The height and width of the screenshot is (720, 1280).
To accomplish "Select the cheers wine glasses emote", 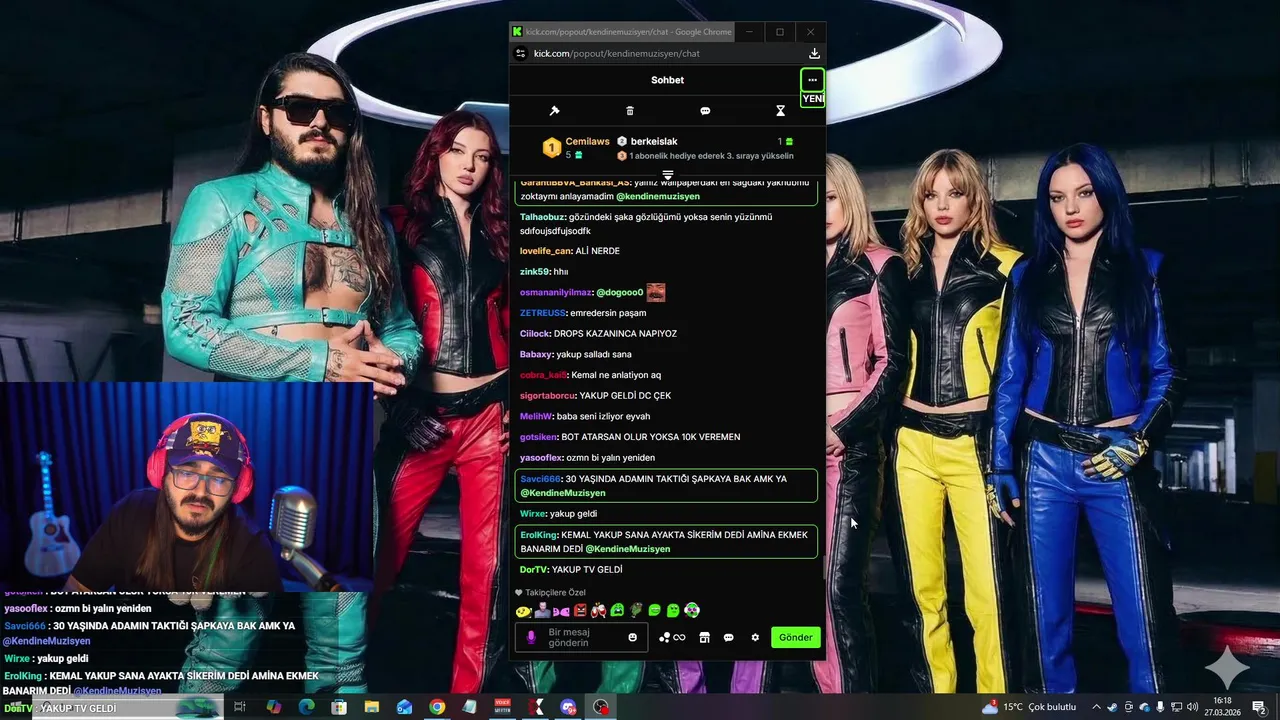I will (598, 610).
